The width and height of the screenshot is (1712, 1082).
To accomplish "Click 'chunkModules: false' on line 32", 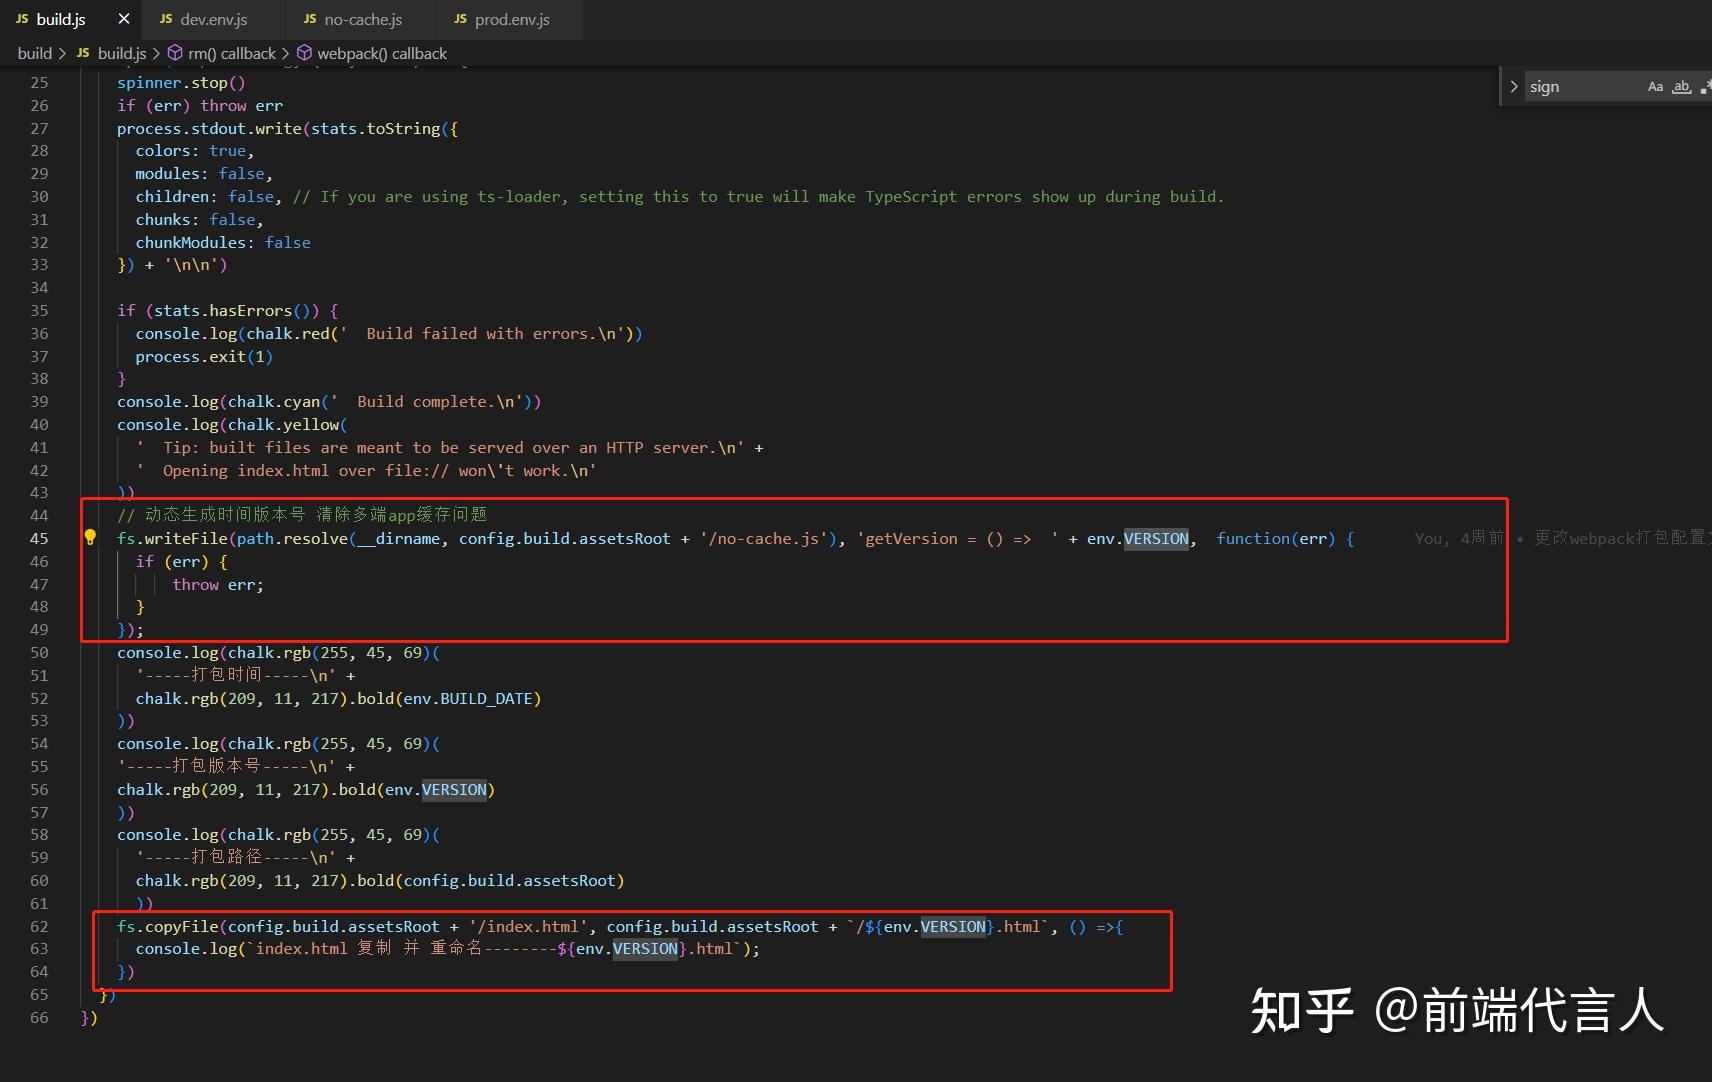I will (x=223, y=242).
